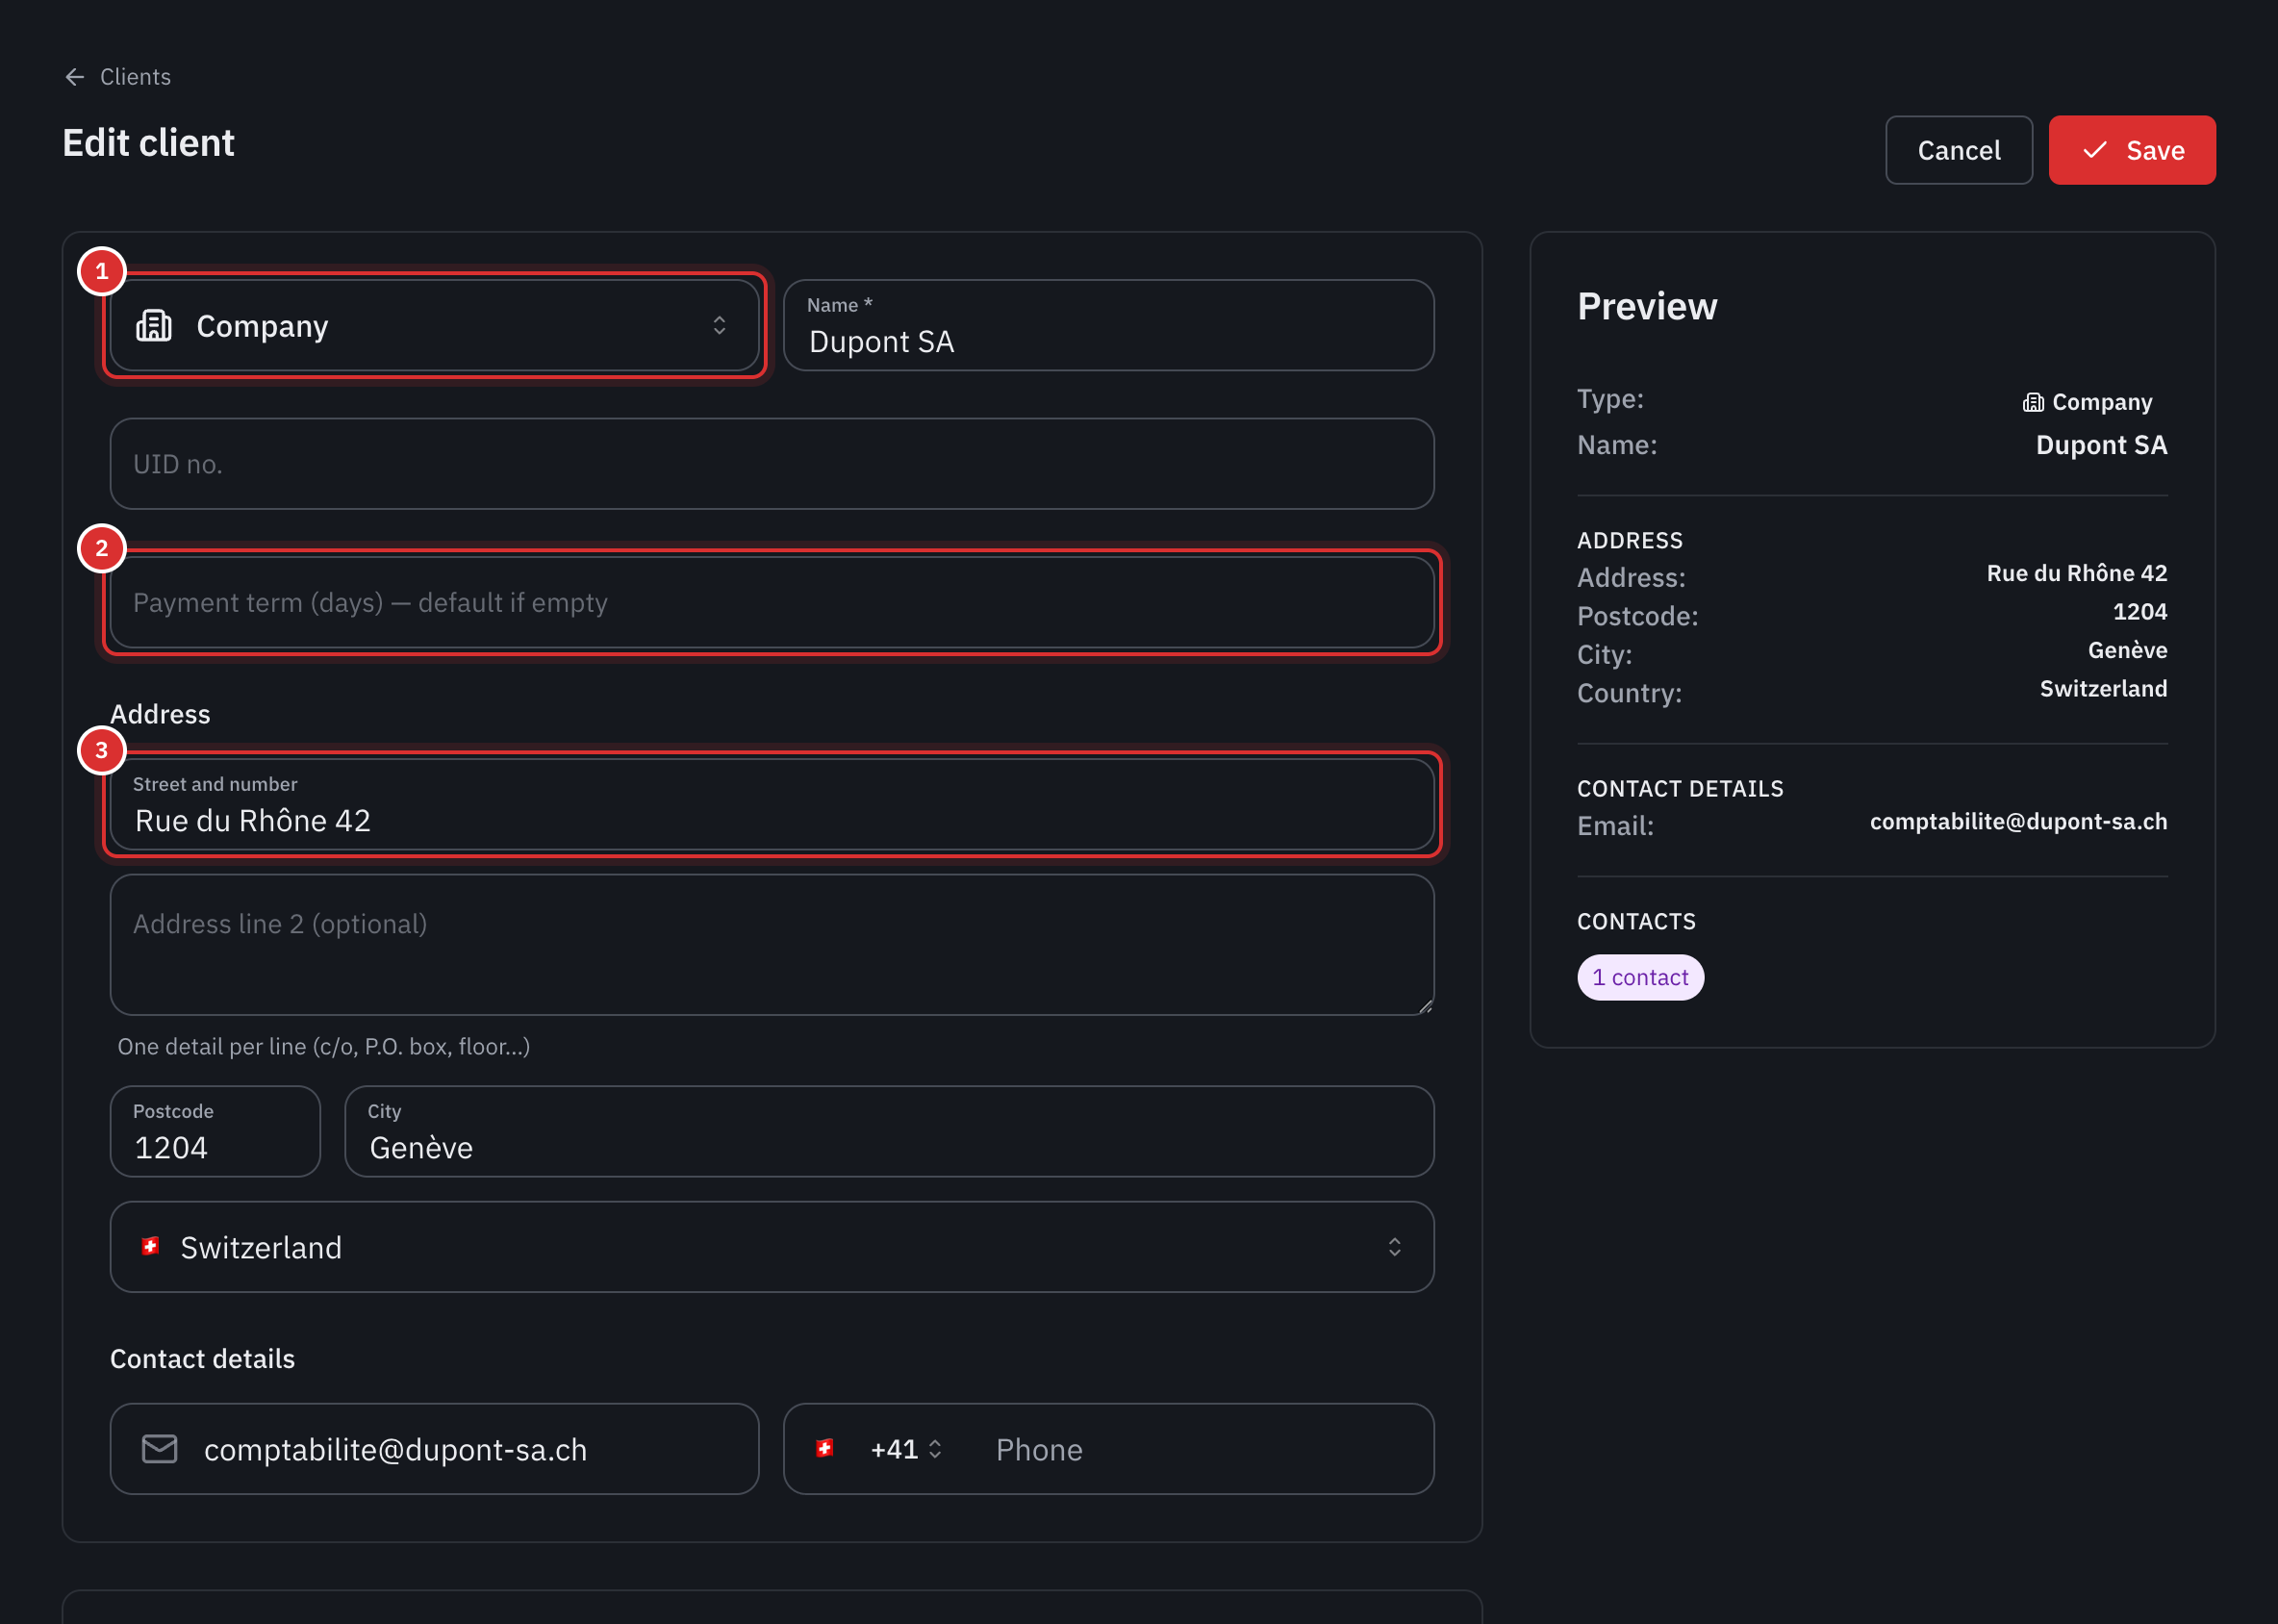Focus the UID no. field
2278x1624 pixels.
(x=772, y=464)
